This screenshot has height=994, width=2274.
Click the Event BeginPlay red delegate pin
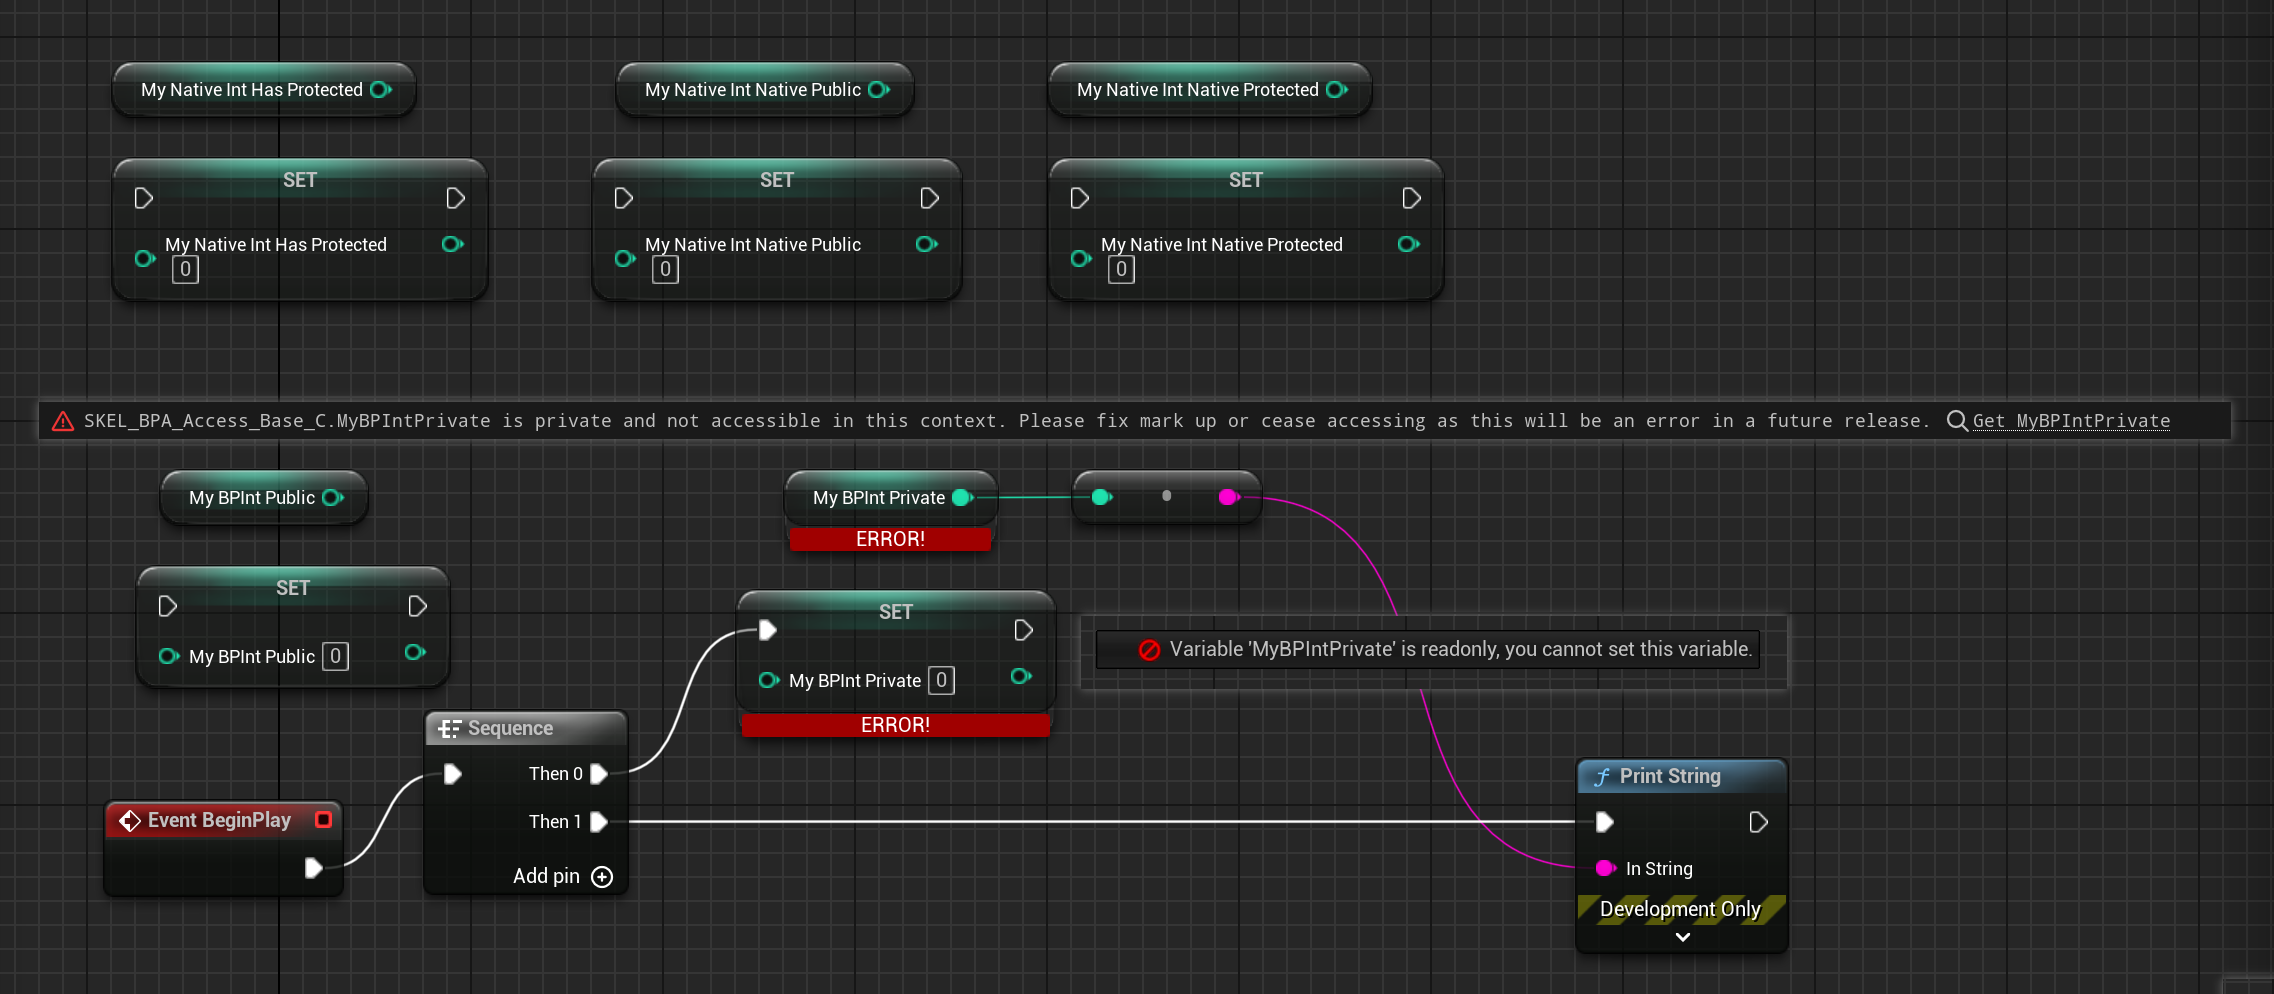tap(323, 820)
